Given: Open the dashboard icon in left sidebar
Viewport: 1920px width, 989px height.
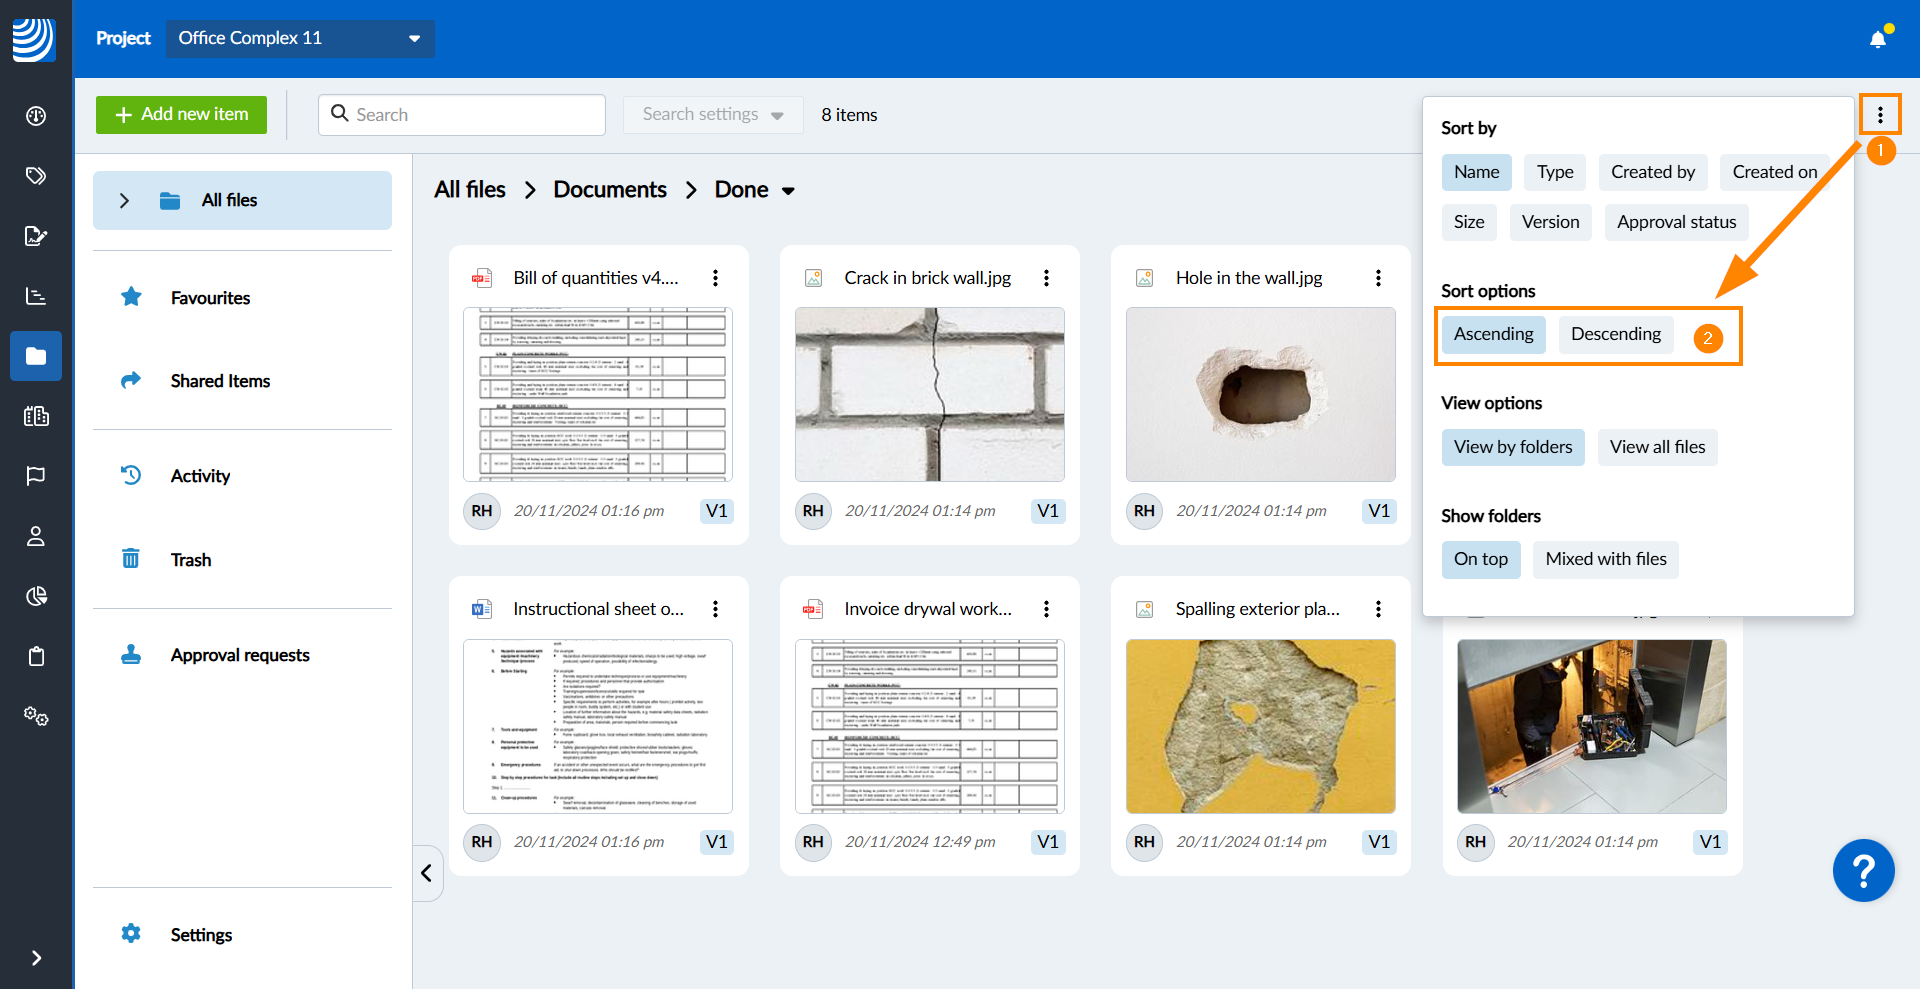Looking at the screenshot, I should click(36, 116).
